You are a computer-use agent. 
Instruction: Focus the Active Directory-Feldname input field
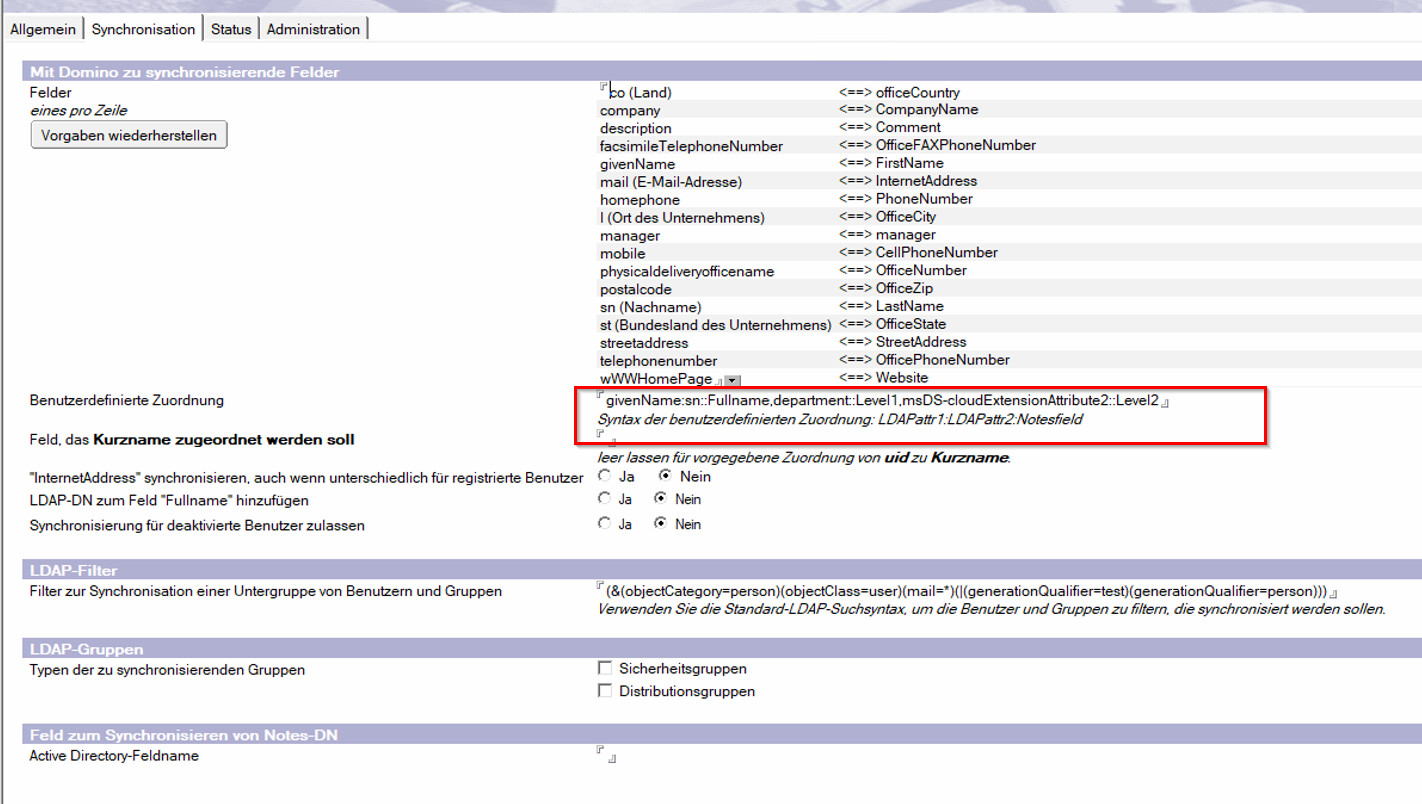tap(606, 756)
